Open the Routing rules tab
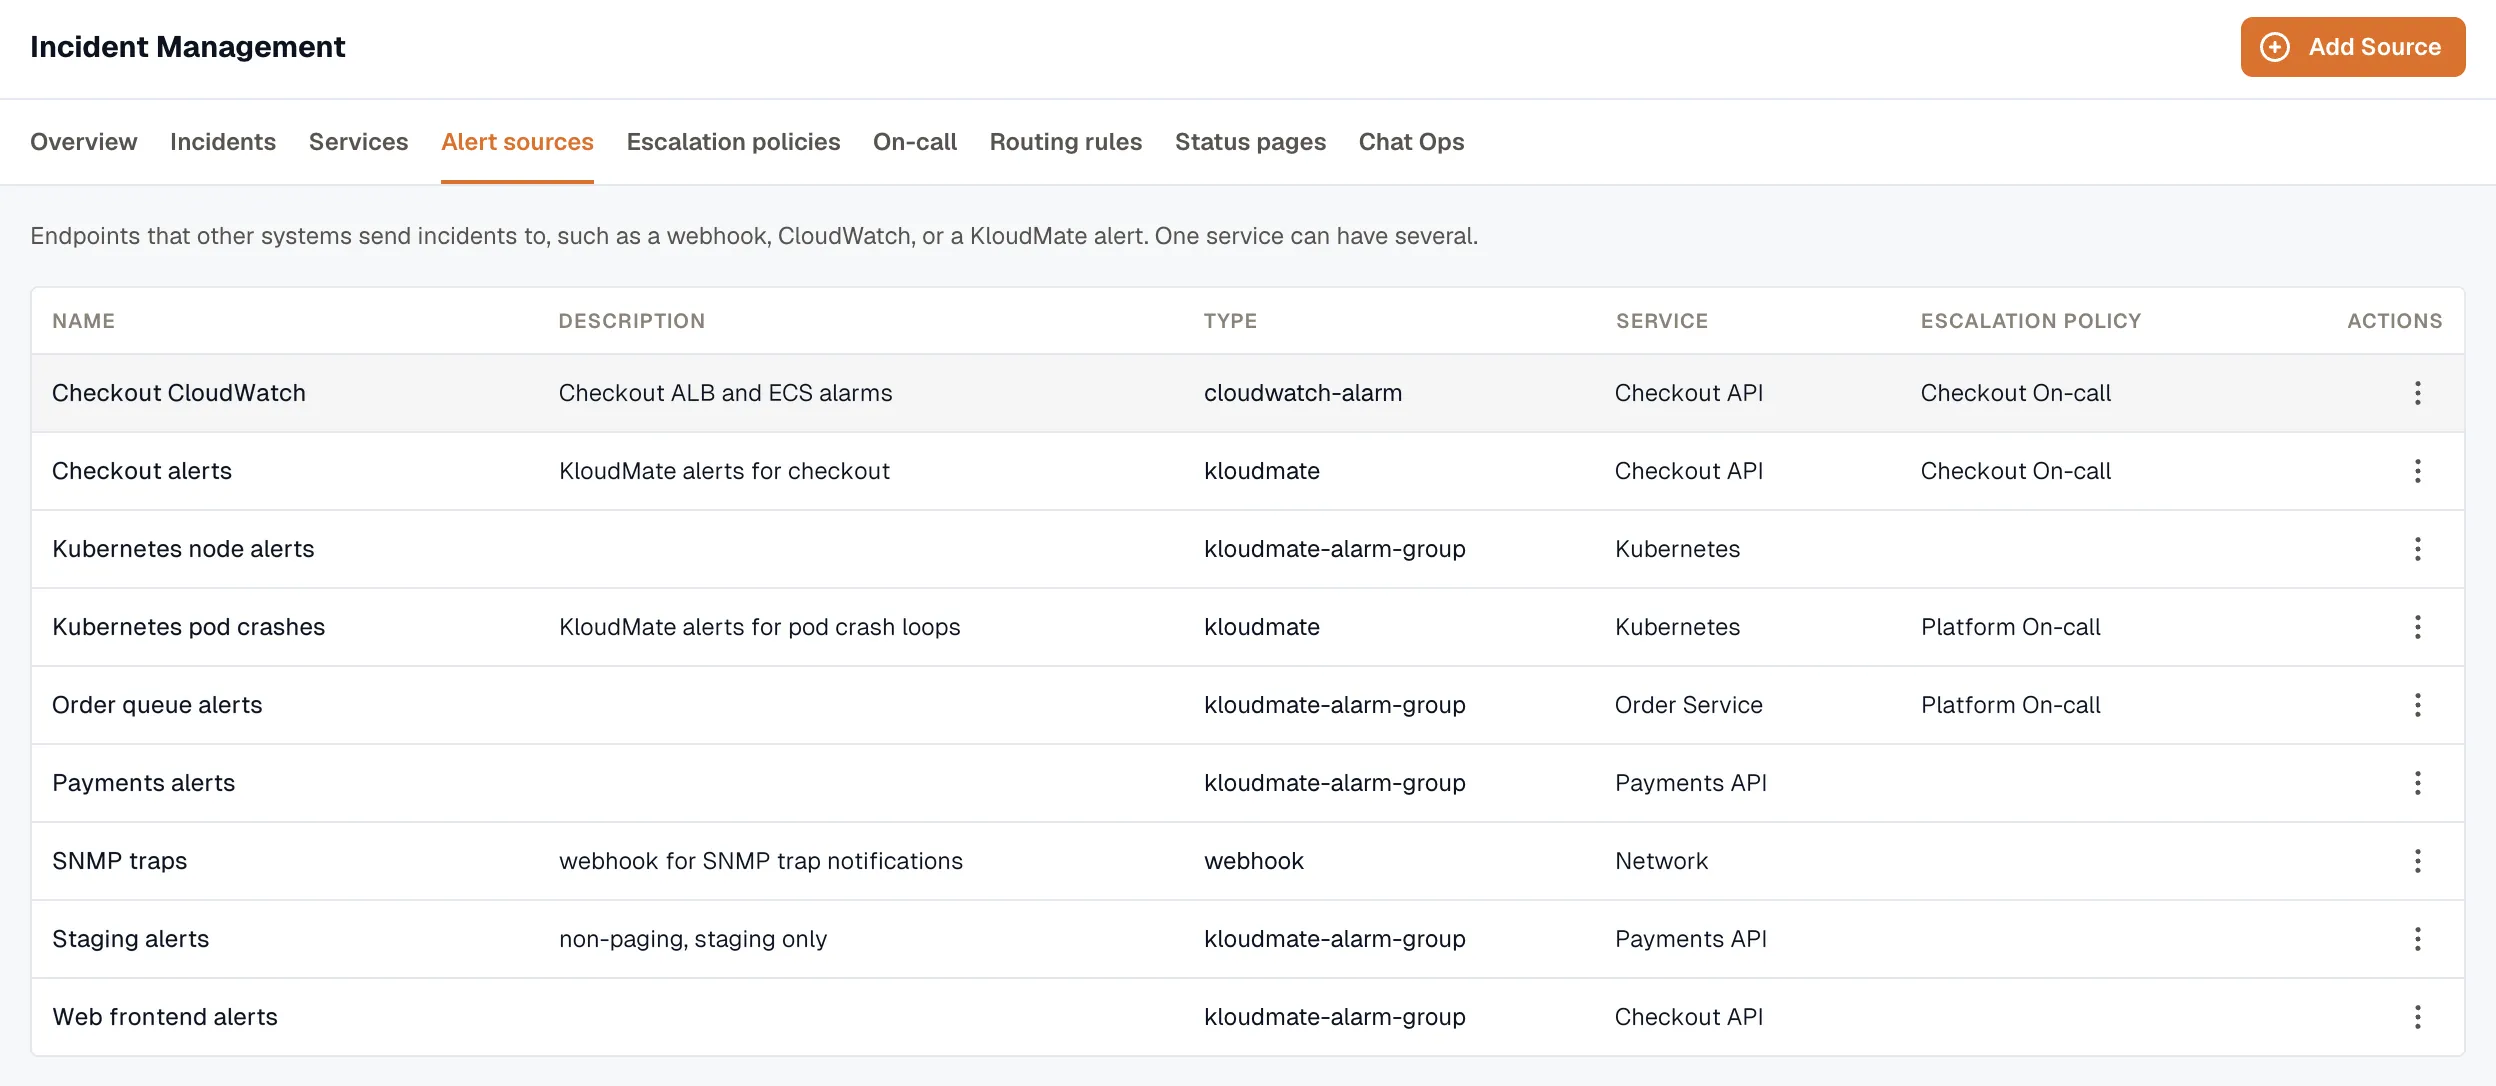This screenshot has height=1086, width=2496. 1066,142
